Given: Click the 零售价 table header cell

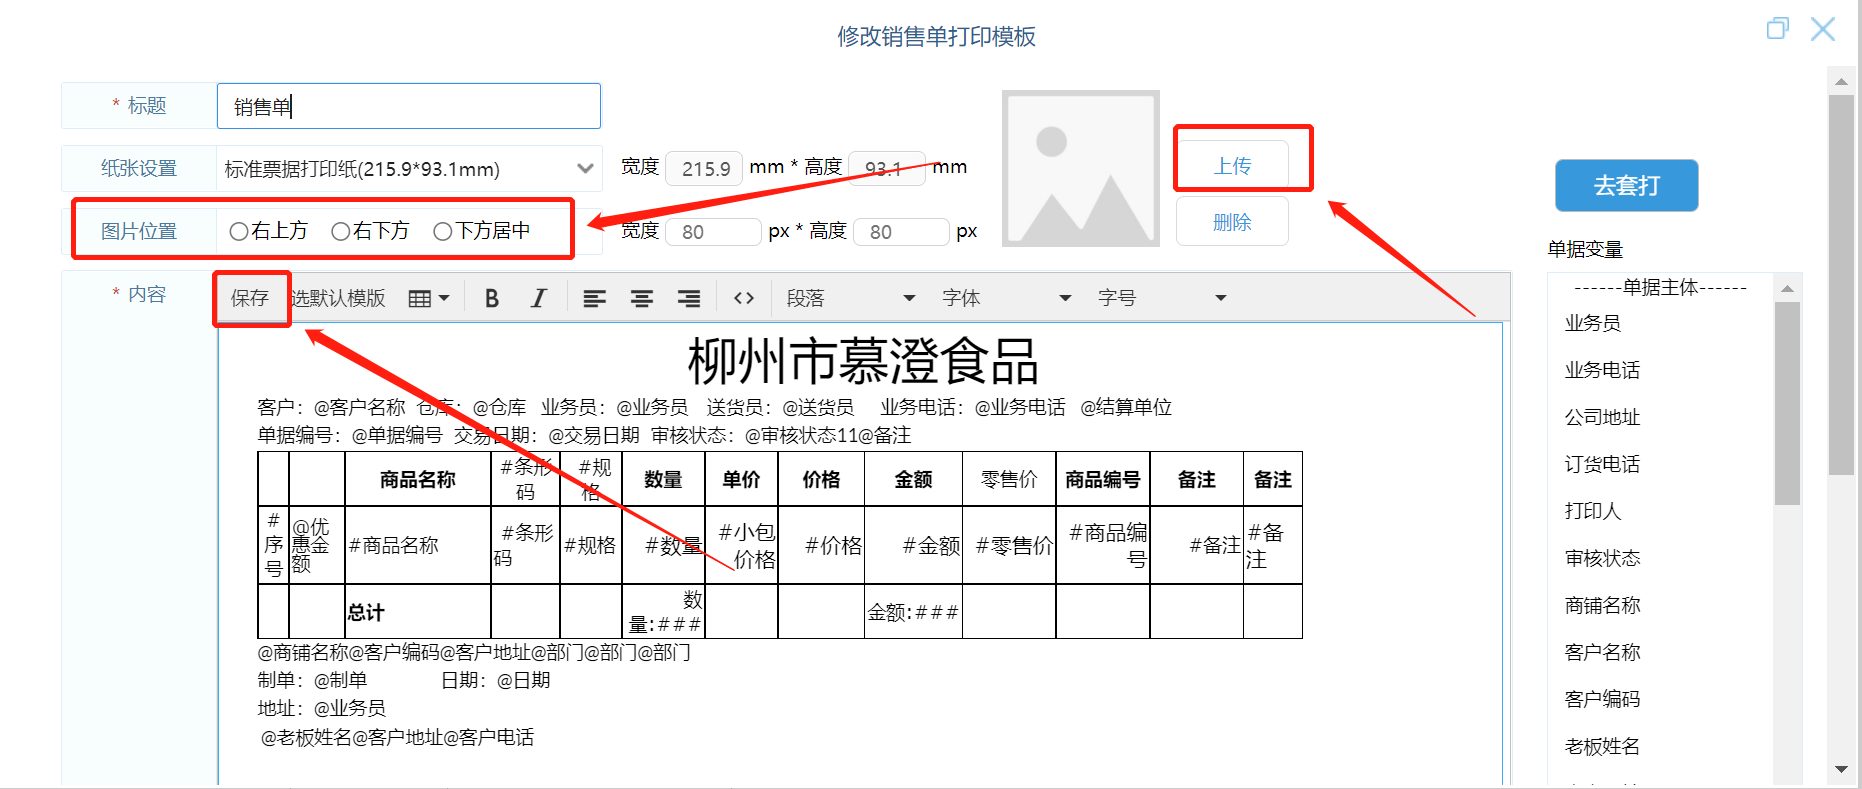Looking at the screenshot, I should pos(1009,480).
